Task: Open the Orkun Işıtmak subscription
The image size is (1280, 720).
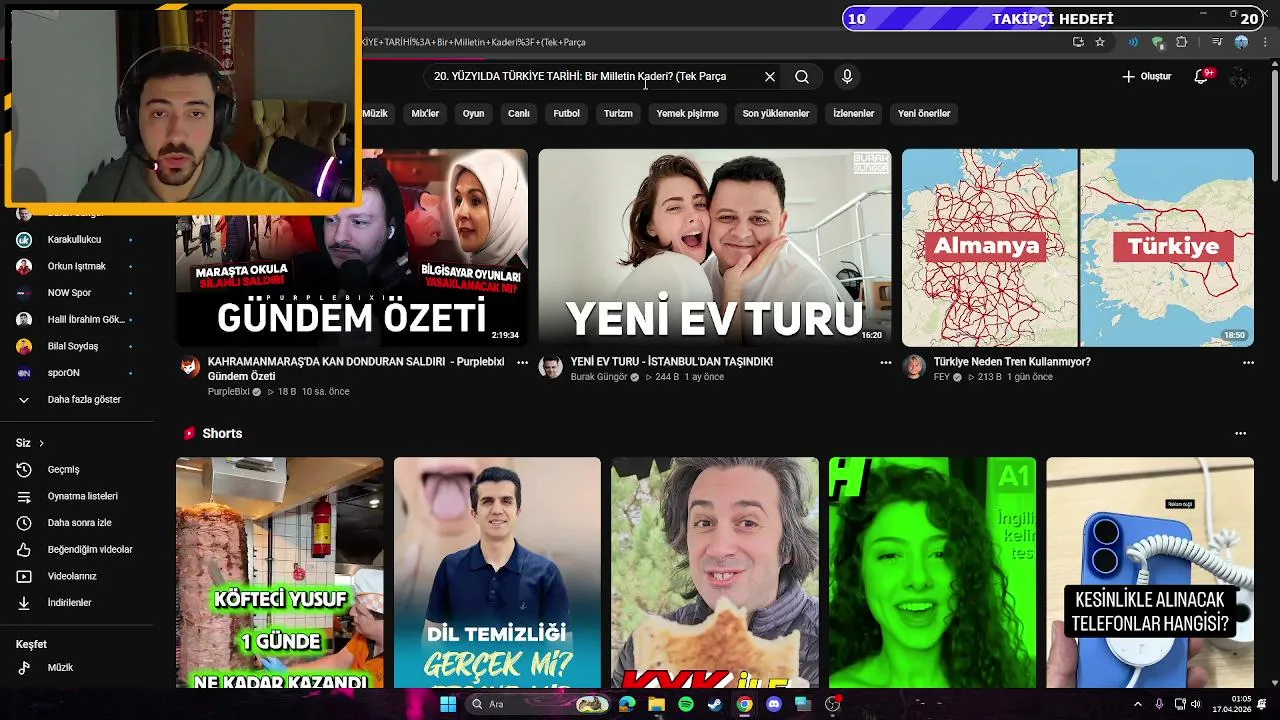Action: pos(76,267)
